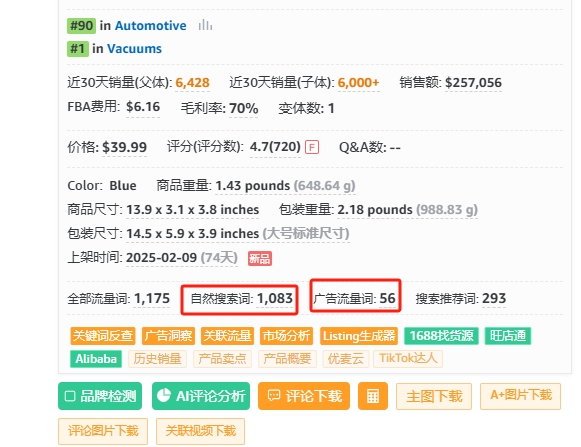
Task: Click the 评论下载 orange button
Action: point(304,396)
